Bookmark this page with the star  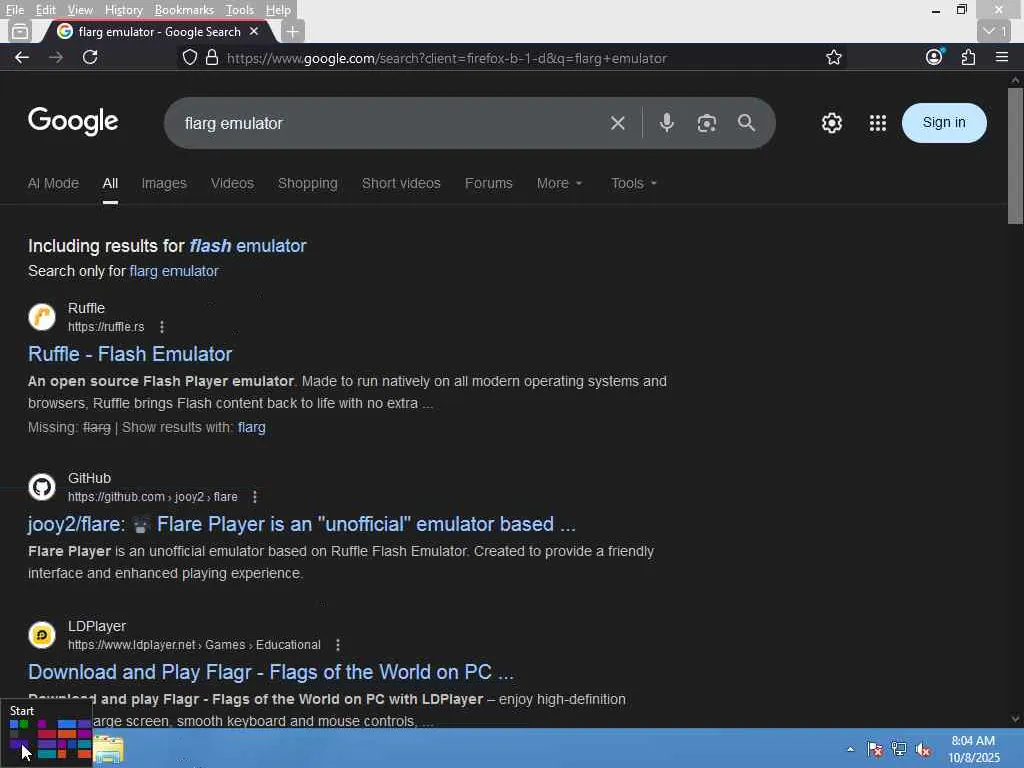(x=833, y=57)
